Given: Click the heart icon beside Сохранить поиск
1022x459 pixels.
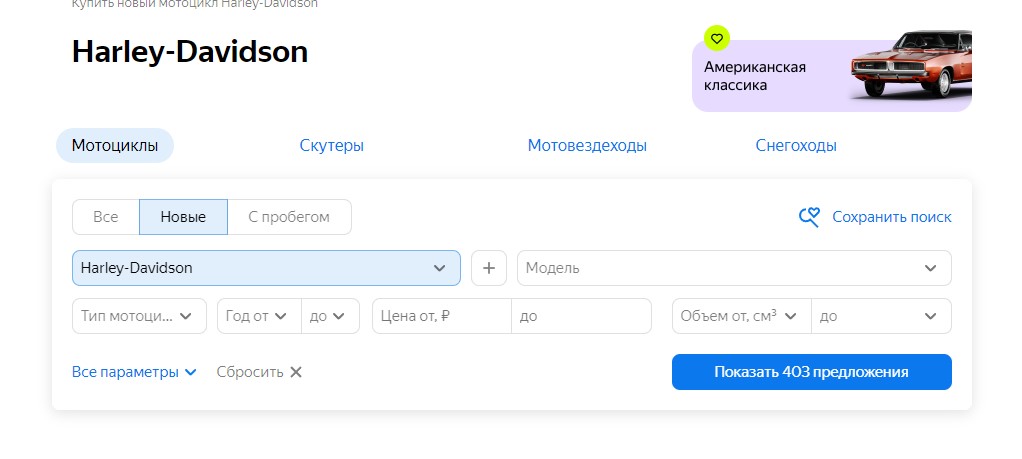Looking at the screenshot, I should 809,217.
